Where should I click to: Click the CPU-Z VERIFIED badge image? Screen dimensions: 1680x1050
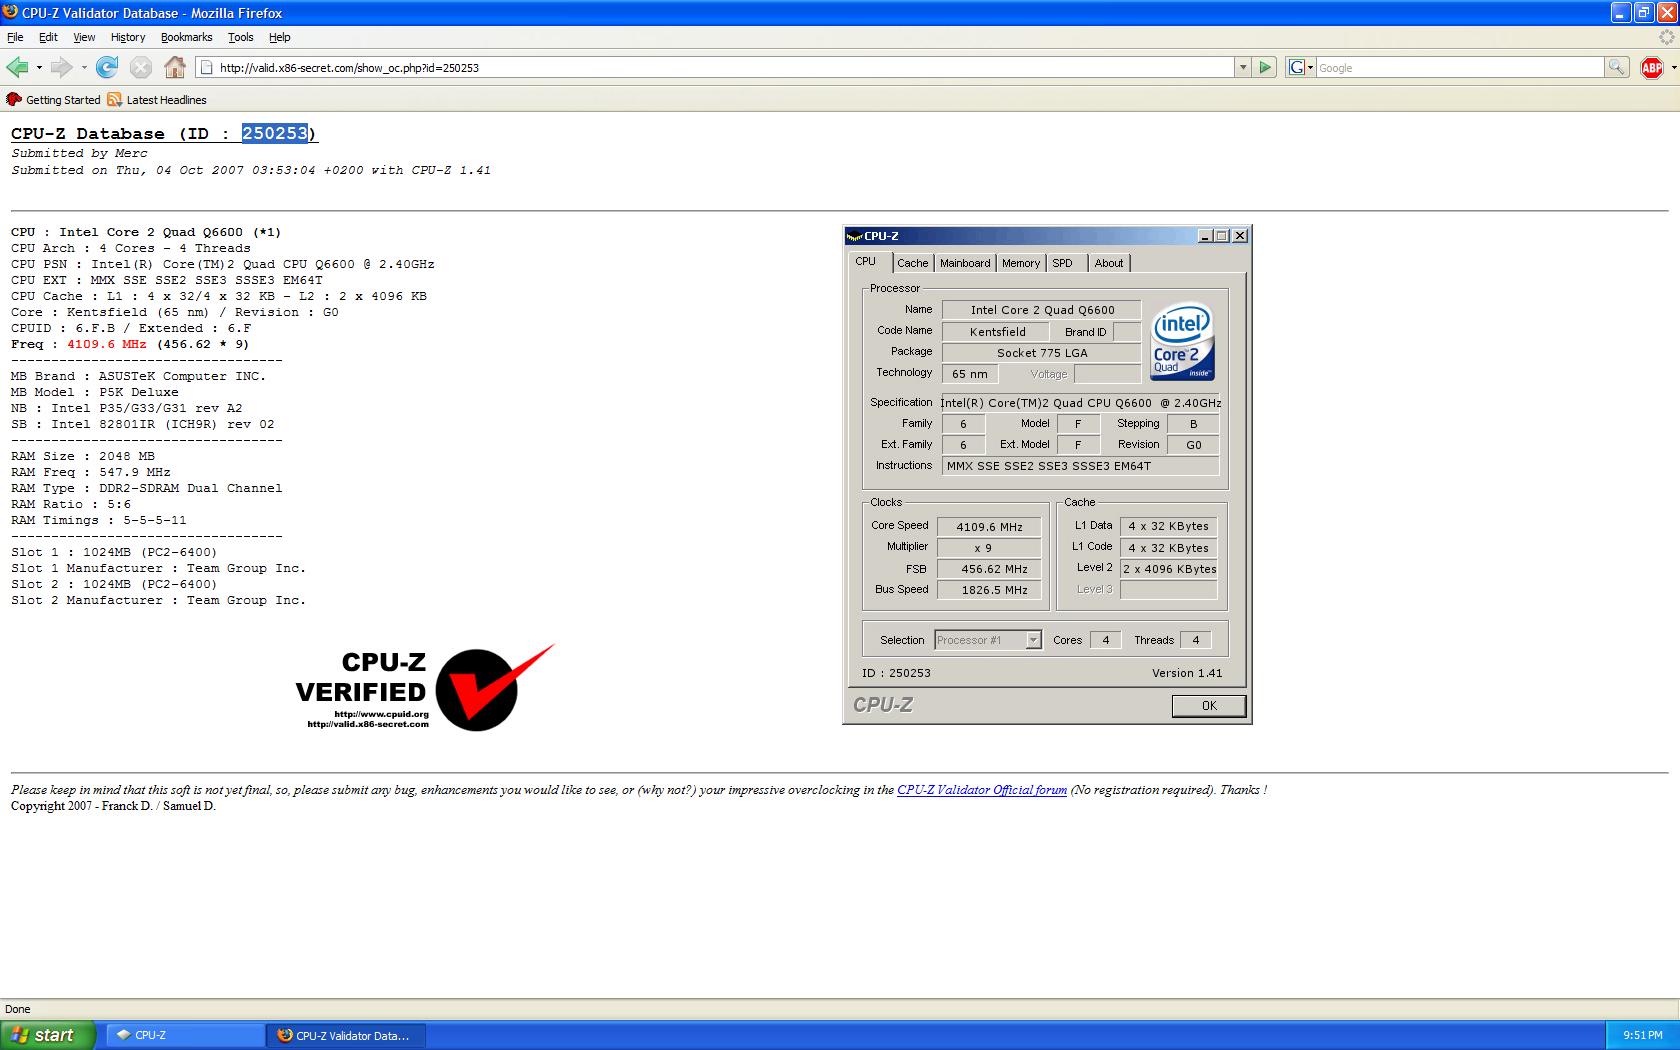pyautogui.click(x=425, y=687)
